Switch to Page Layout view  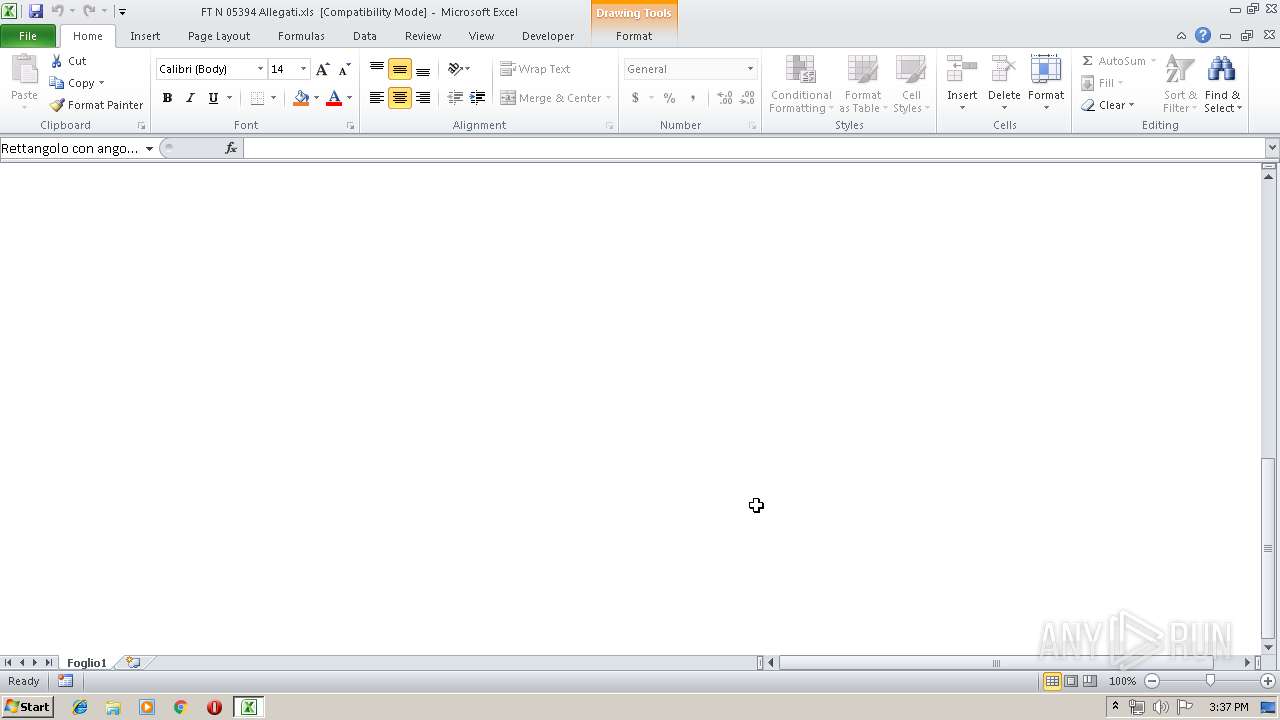click(1071, 681)
